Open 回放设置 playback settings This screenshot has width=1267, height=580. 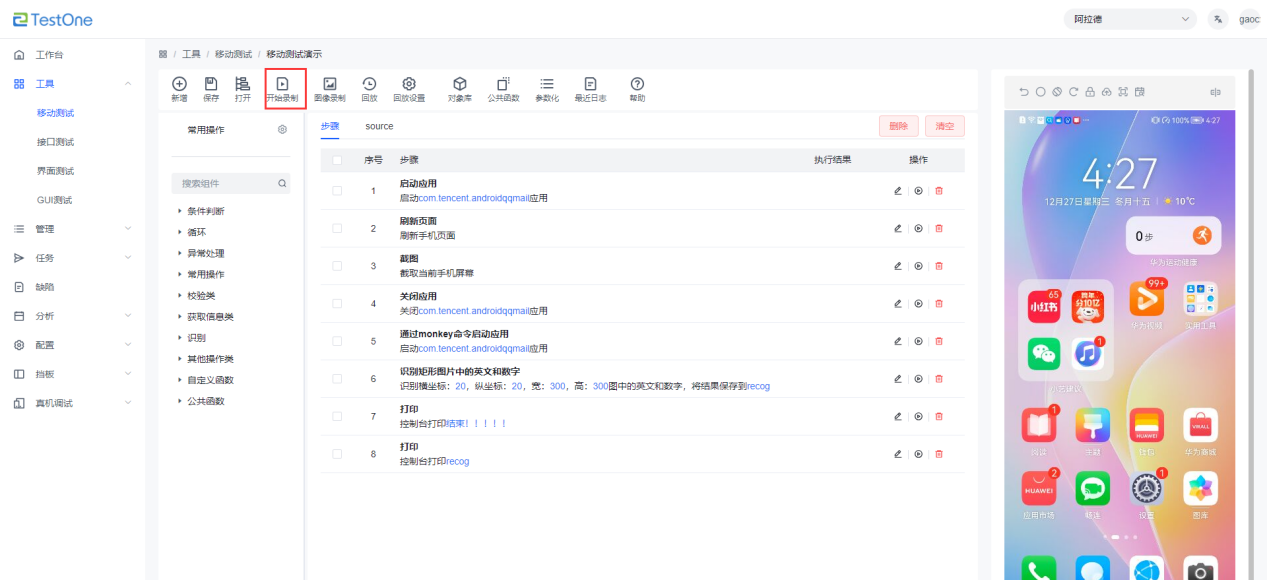408,85
